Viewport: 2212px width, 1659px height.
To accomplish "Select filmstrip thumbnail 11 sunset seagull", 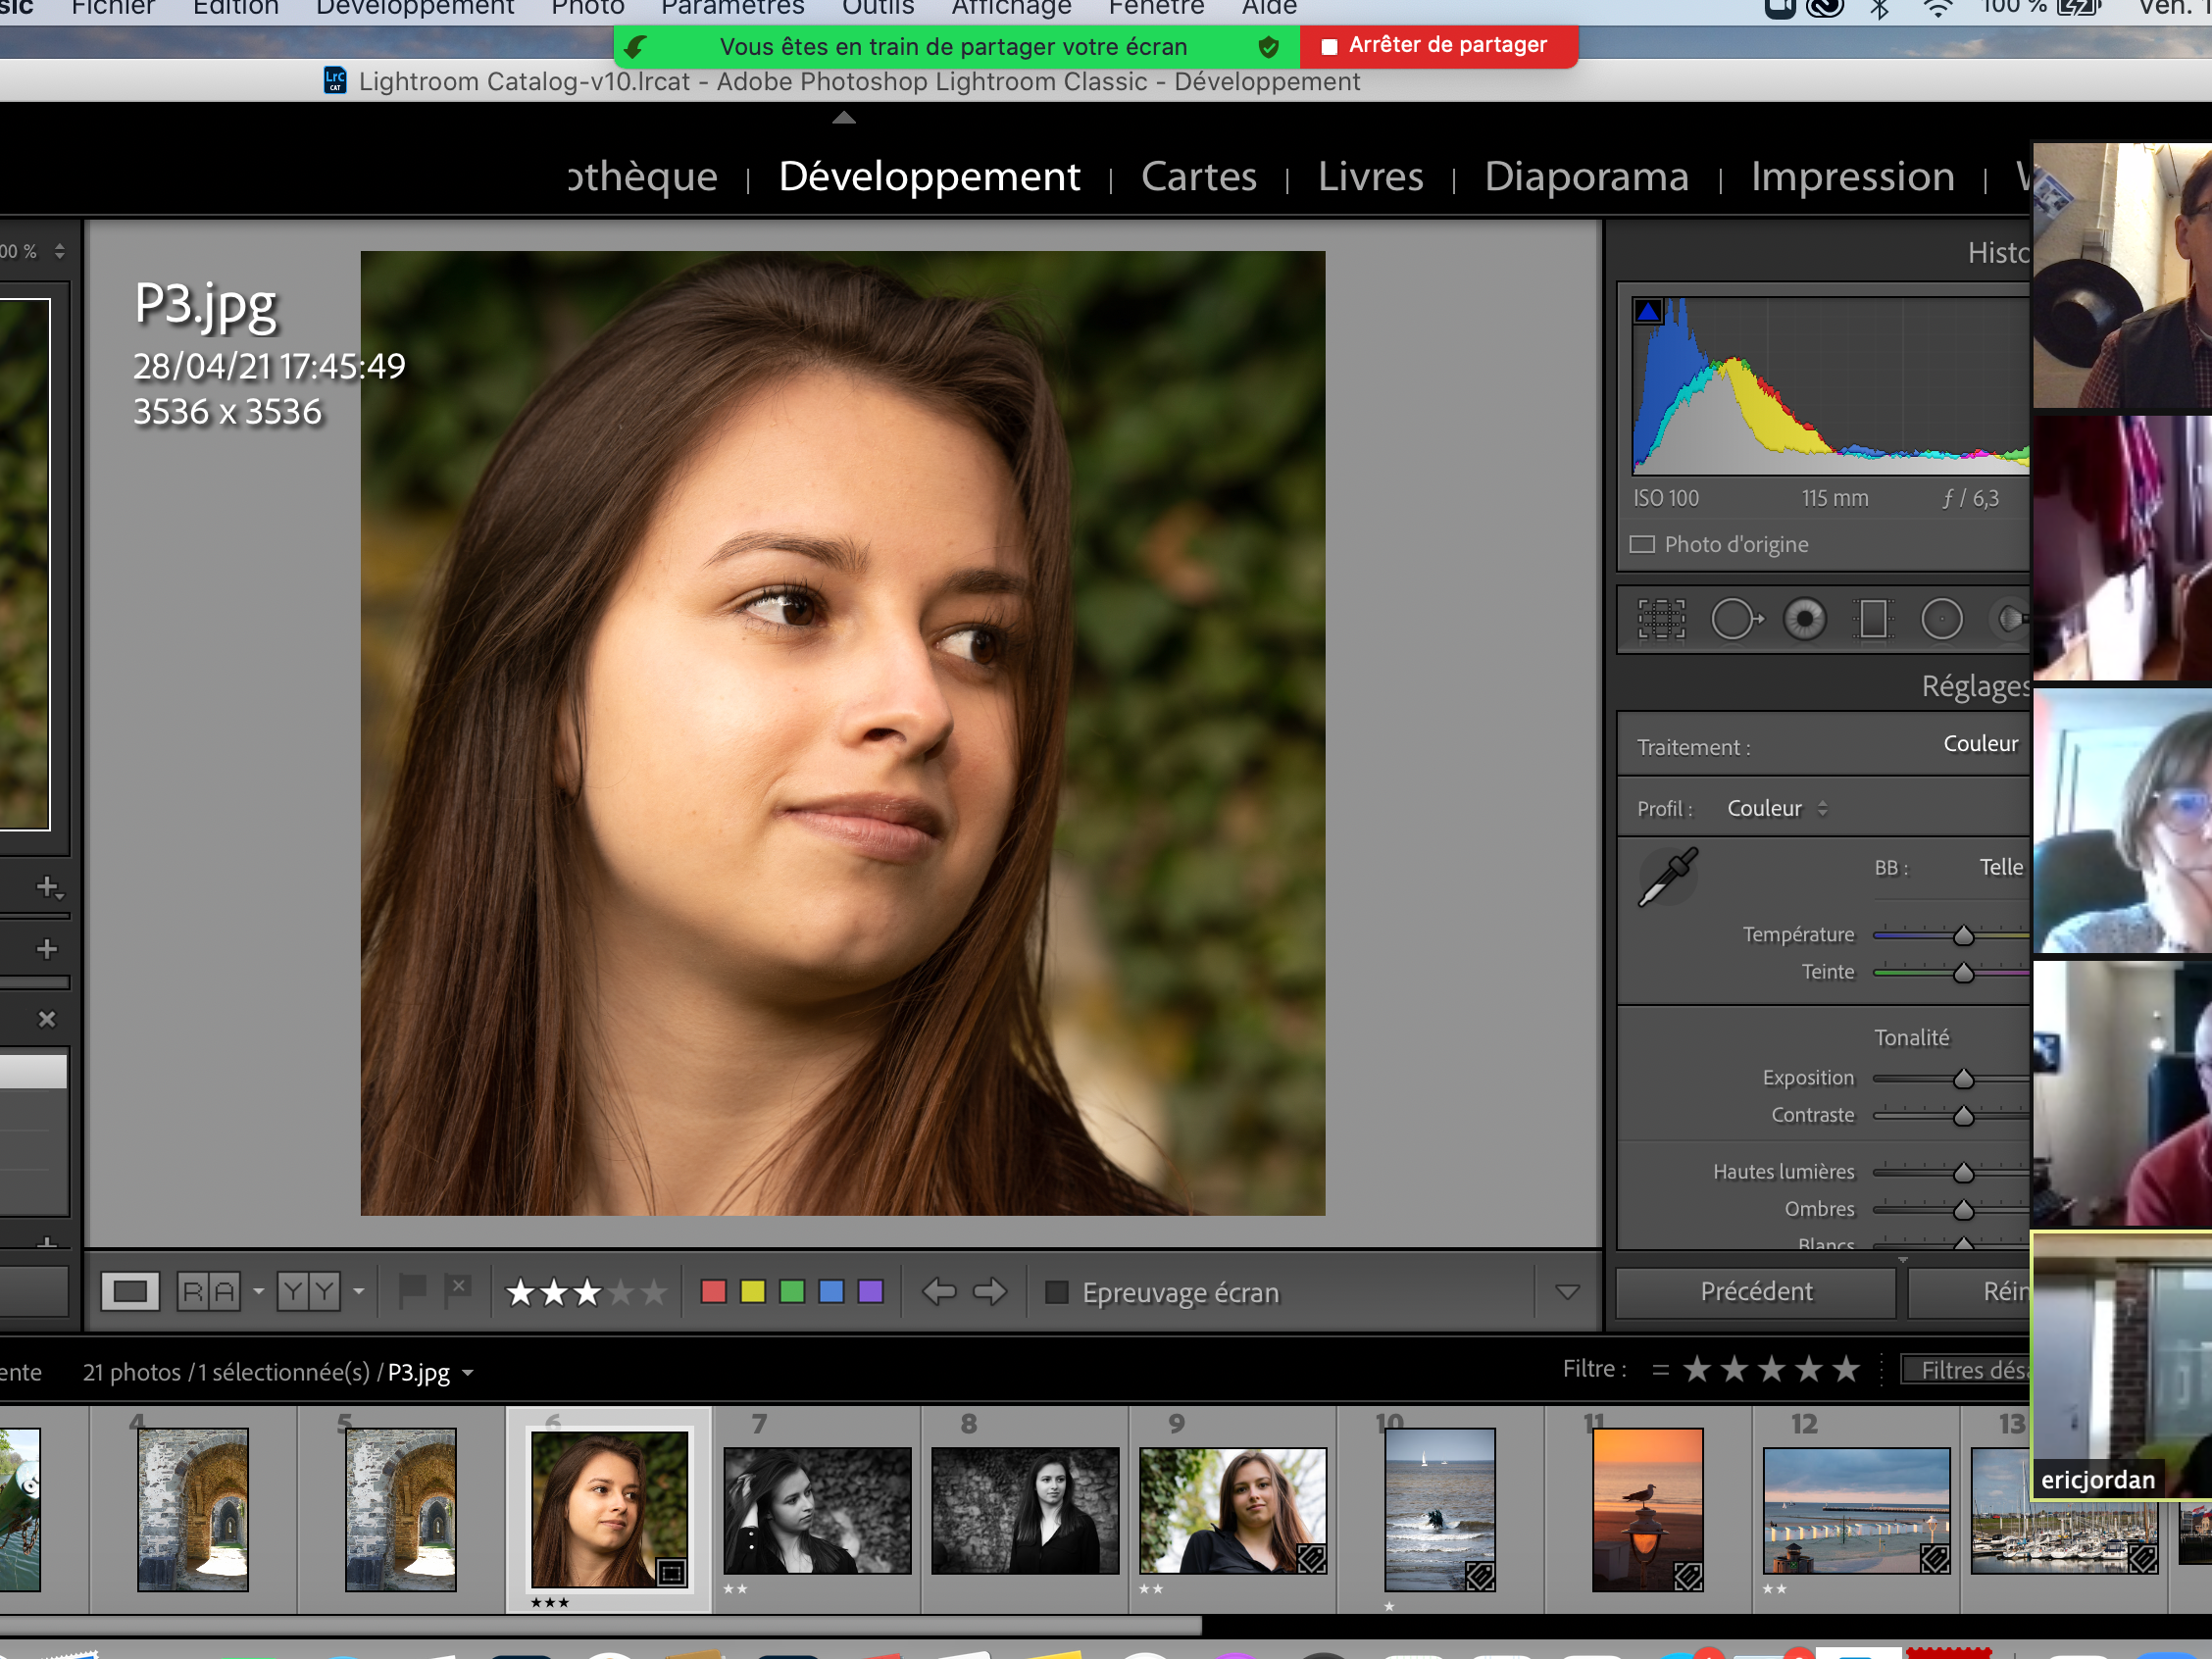I will coord(1647,1509).
